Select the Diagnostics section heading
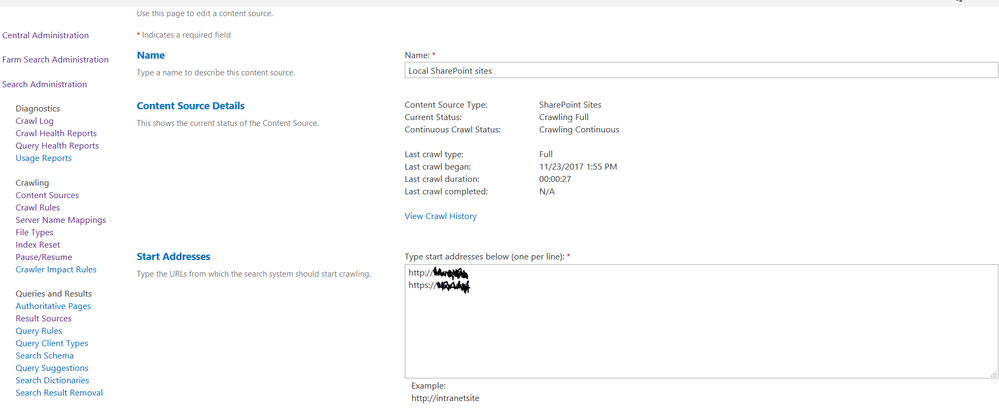999x415 pixels. pos(38,108)
